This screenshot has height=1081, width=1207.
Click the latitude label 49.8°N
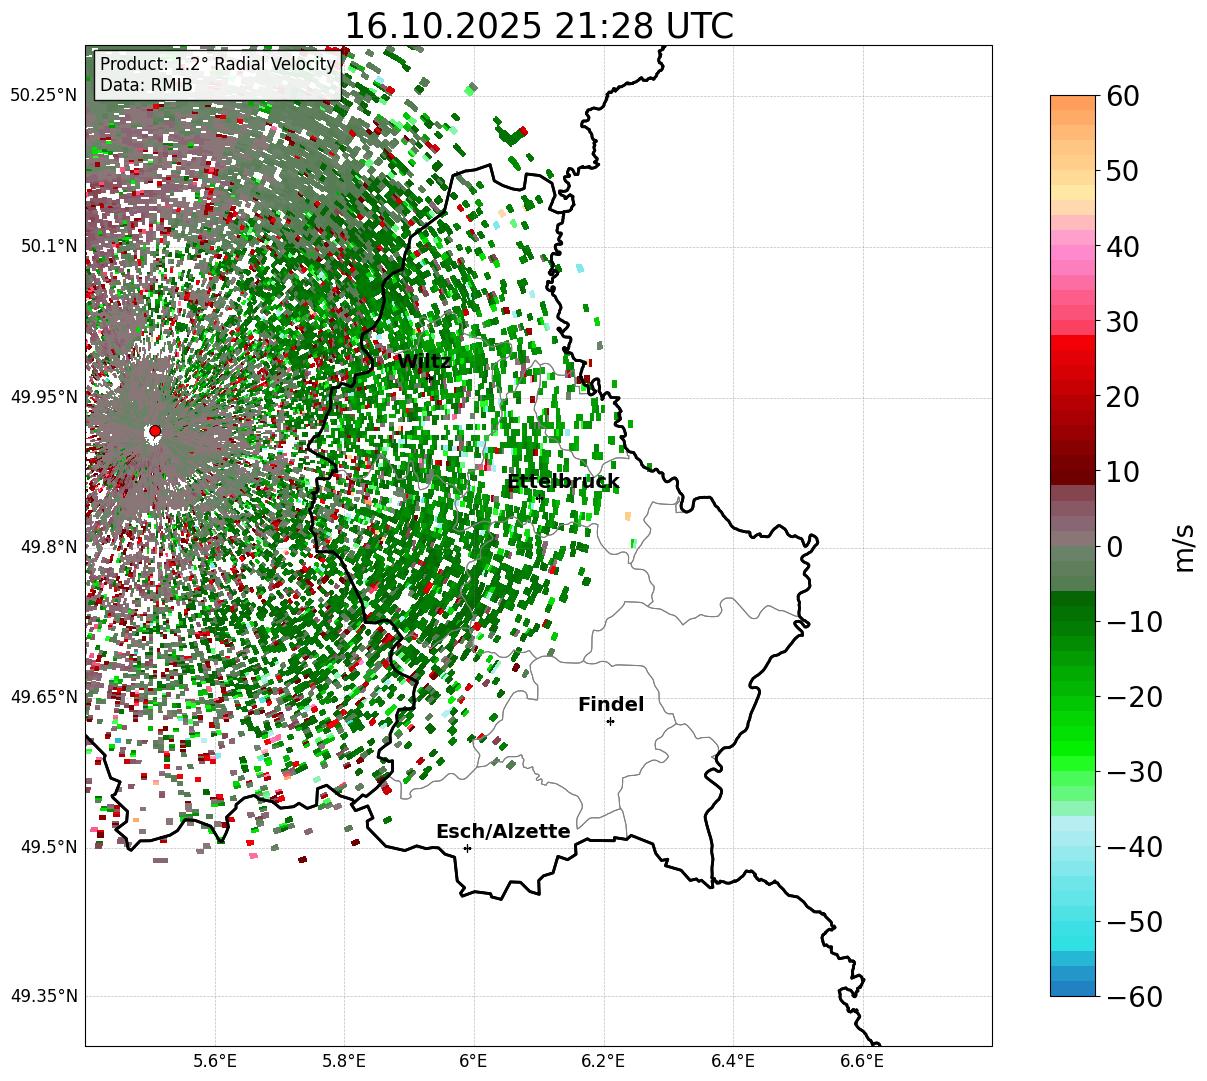pos(48,547)
